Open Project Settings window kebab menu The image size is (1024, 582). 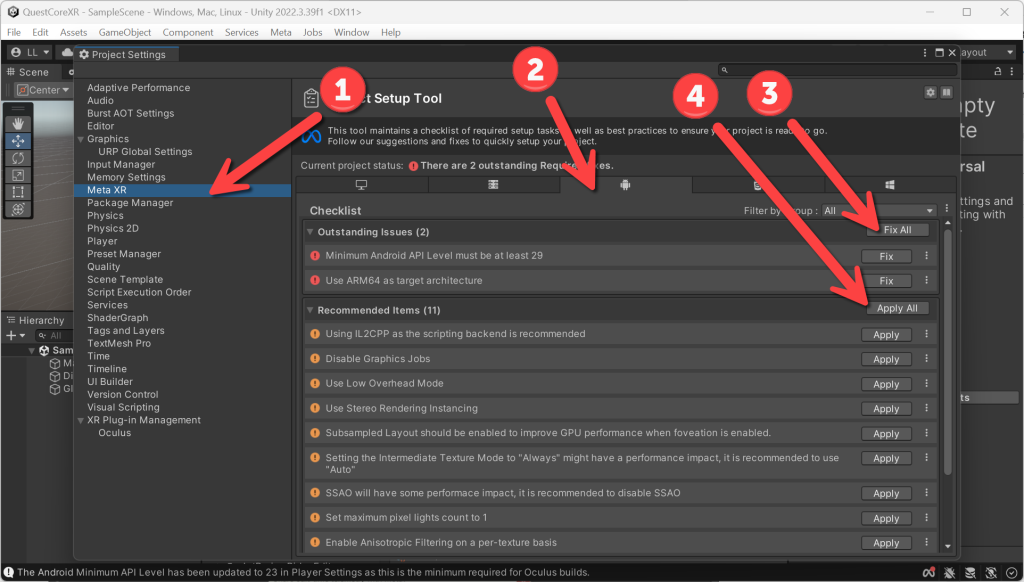[925, 53]
